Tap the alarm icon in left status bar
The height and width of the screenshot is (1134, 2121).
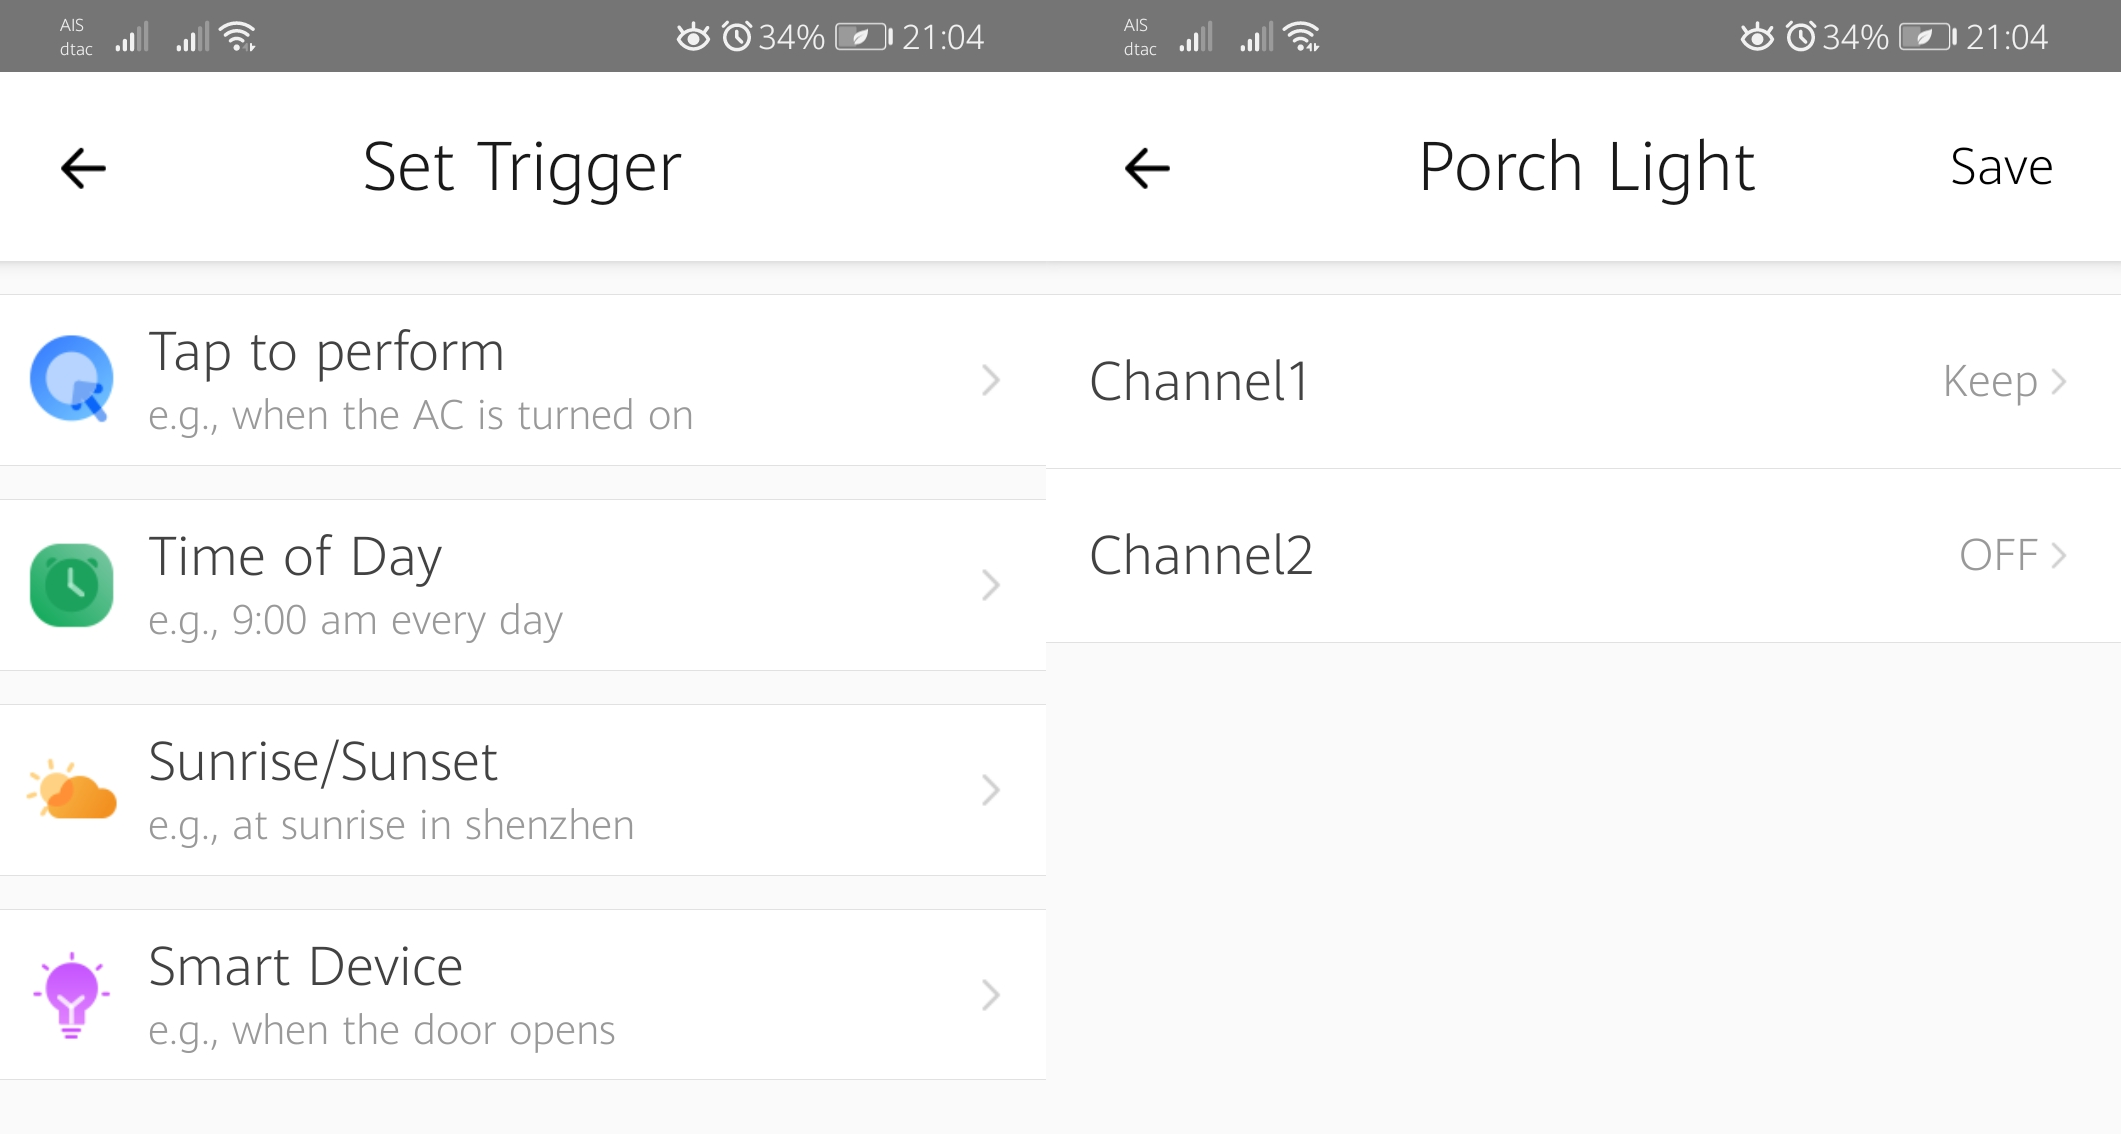[737, 37]
